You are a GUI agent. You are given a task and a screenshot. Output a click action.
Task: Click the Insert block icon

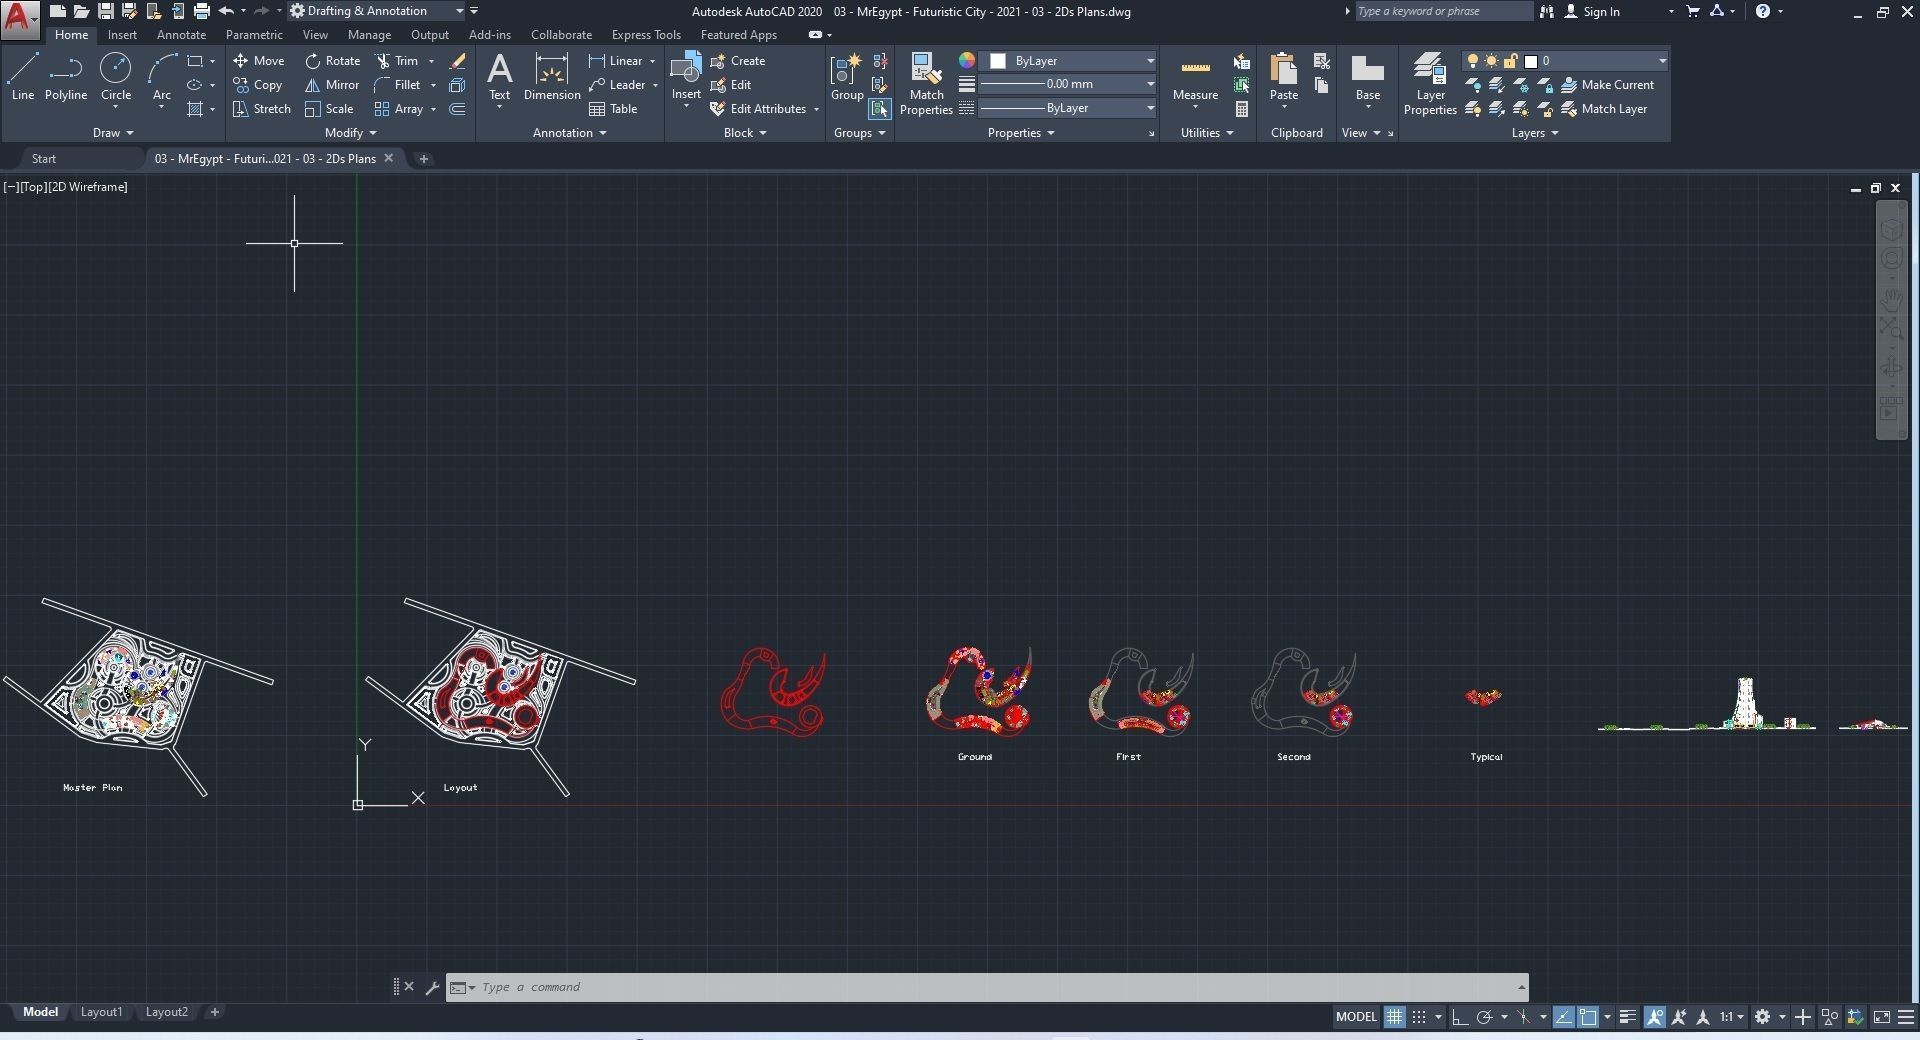tap(686, 70)
